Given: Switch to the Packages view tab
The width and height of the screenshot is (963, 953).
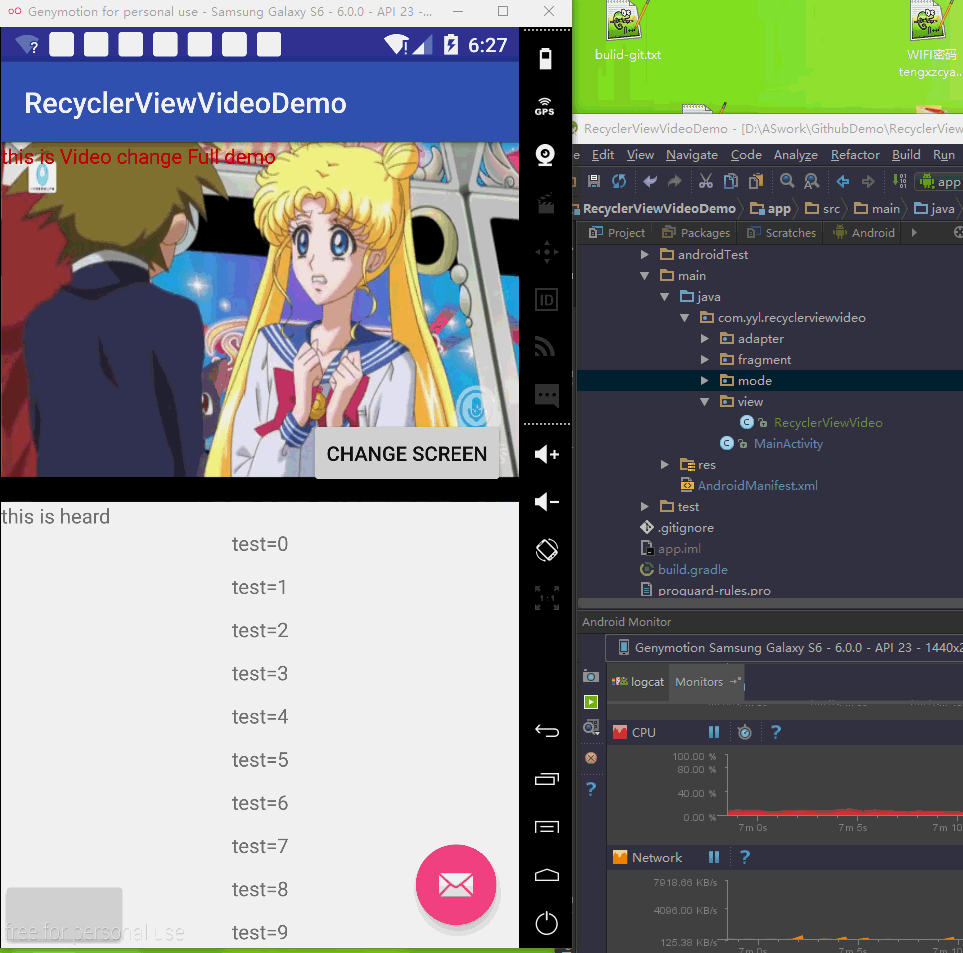Looking at the screenshot, I should tap(696, 233).
